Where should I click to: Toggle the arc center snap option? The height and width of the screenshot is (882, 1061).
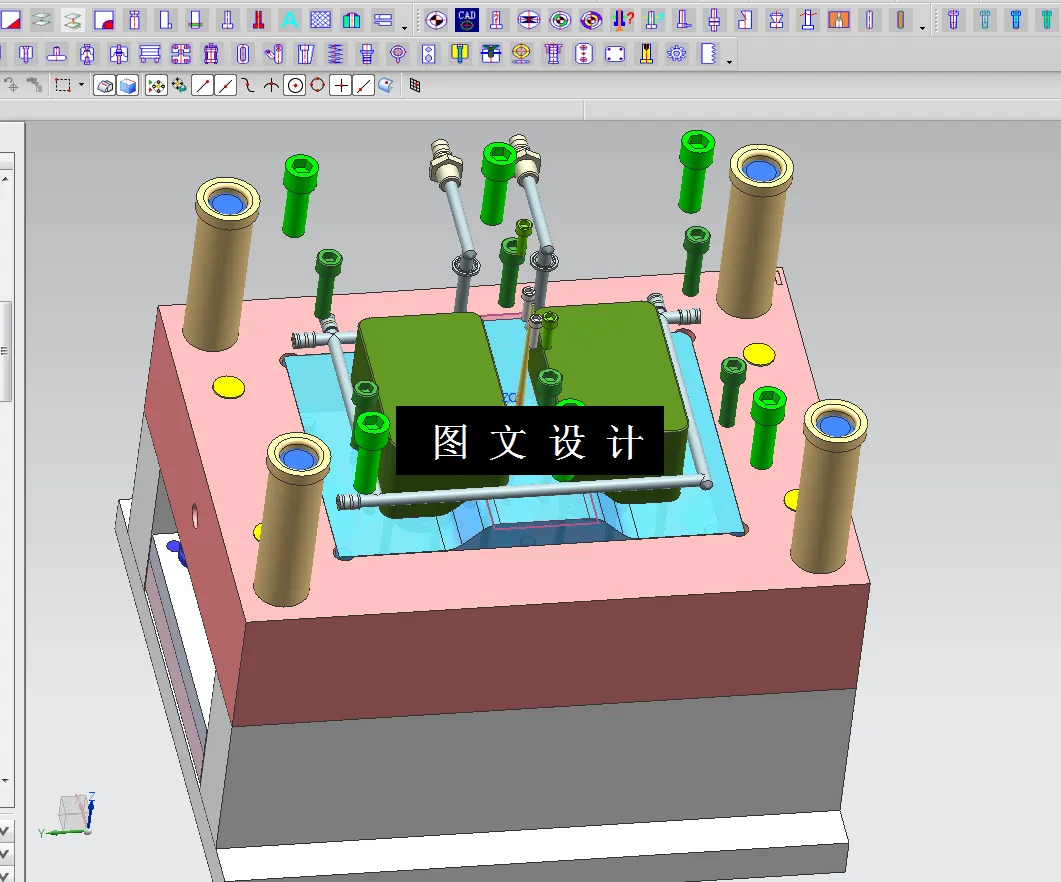(x=295, y=85)
